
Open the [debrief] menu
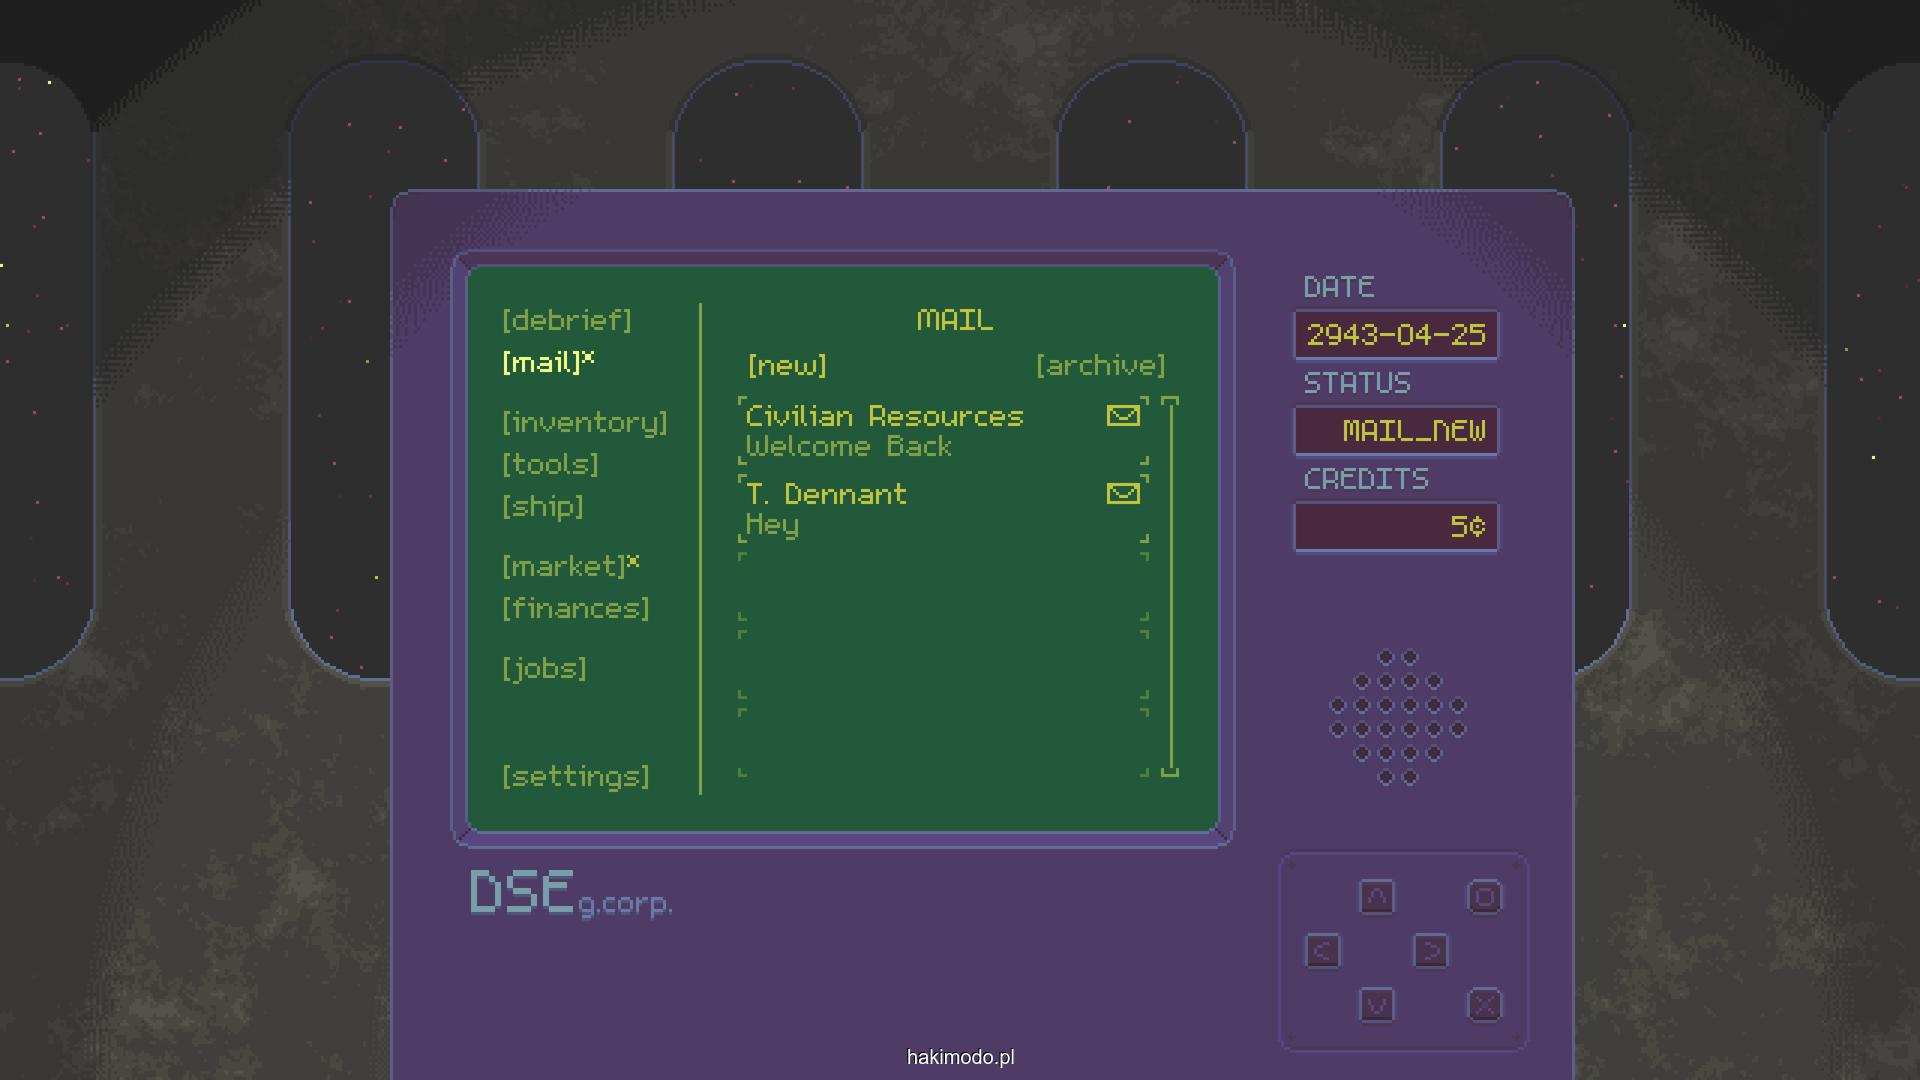click(x=567, y=320)
